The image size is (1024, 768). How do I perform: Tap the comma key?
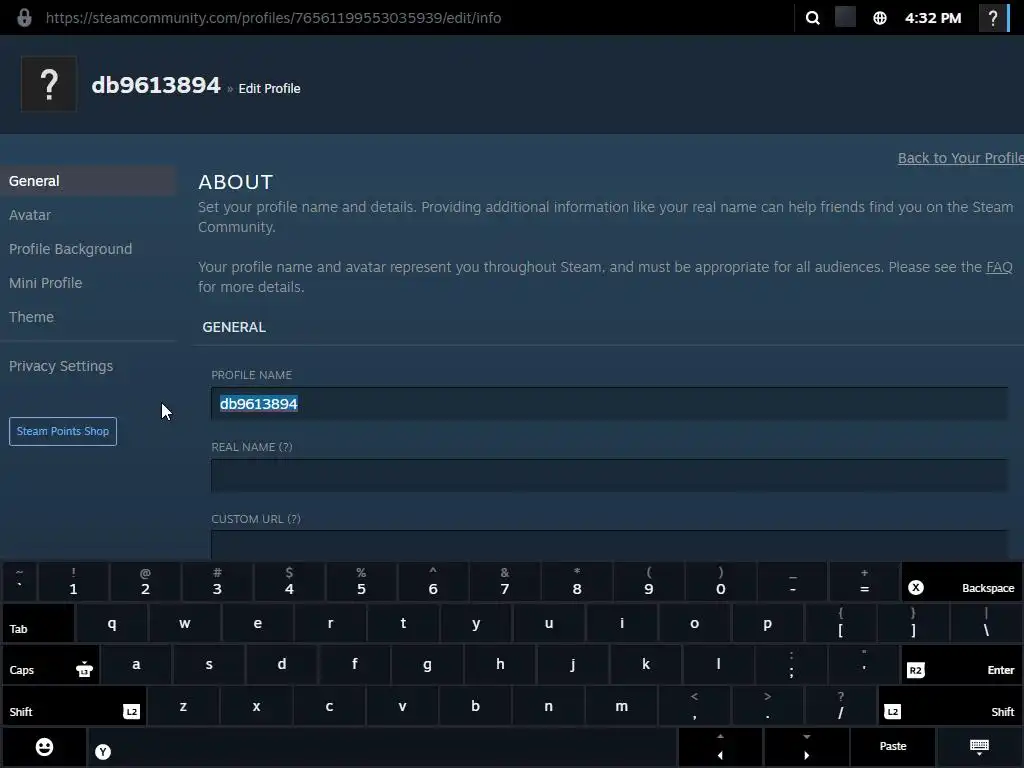point(694,706)
